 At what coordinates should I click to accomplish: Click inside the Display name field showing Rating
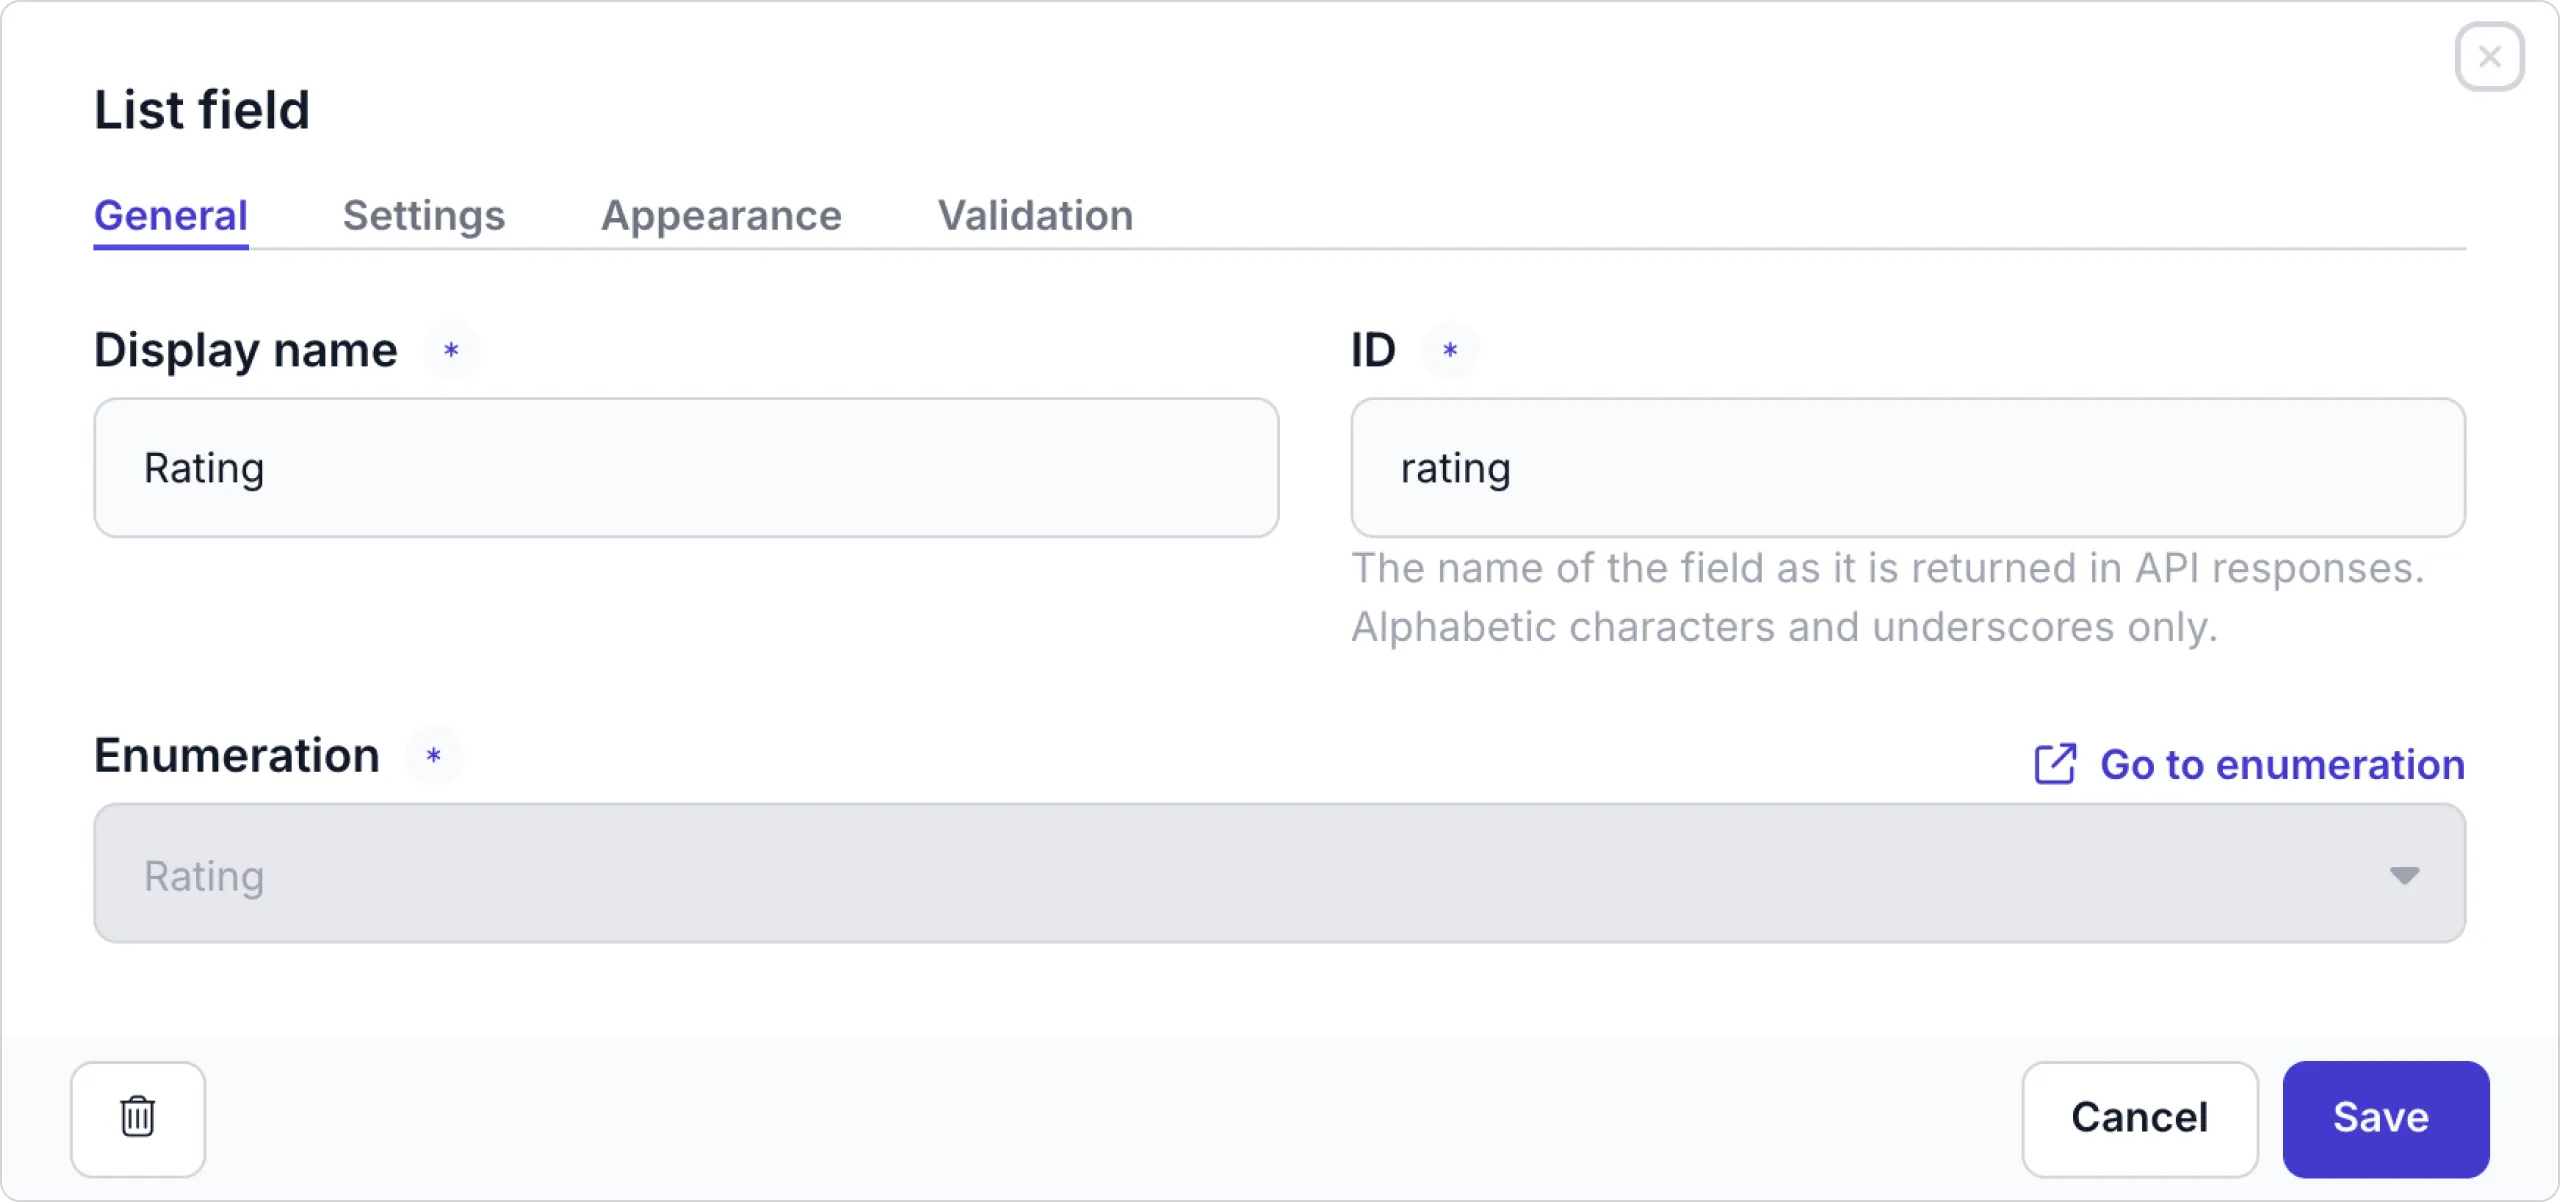coord(686,468)
